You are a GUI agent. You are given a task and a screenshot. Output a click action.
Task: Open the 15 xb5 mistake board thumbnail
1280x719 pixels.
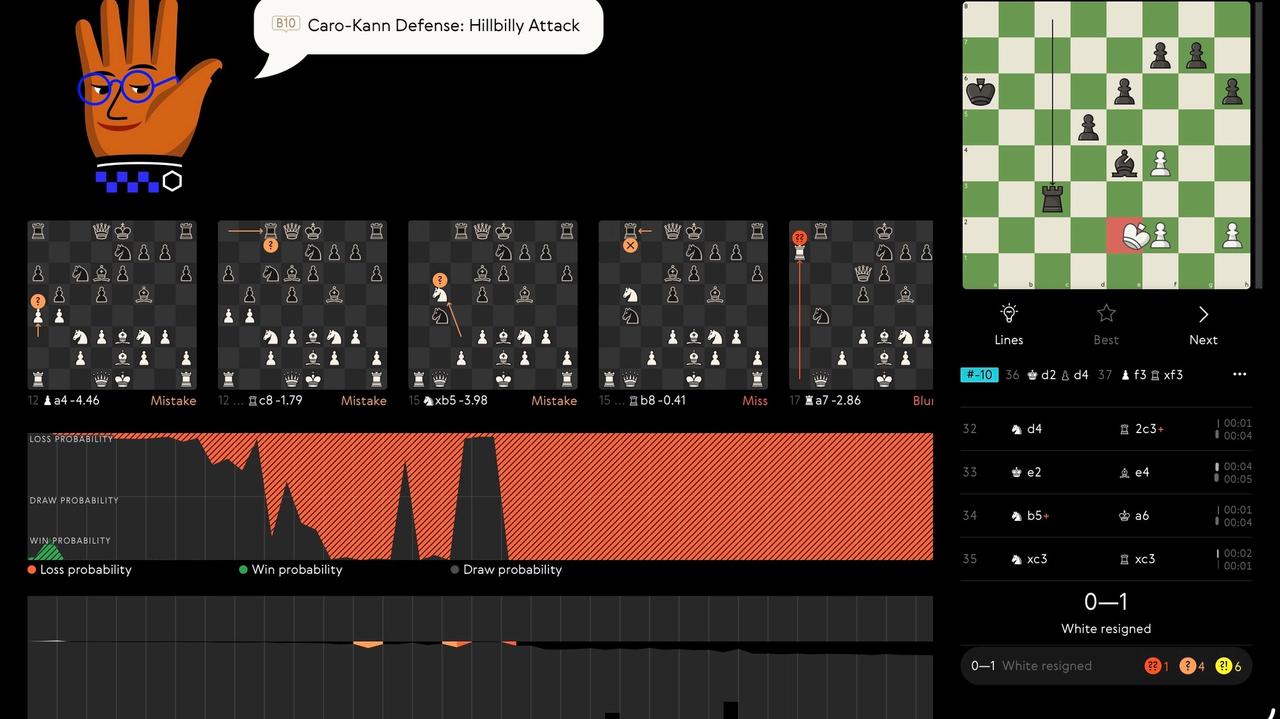(x=492, y=305)
